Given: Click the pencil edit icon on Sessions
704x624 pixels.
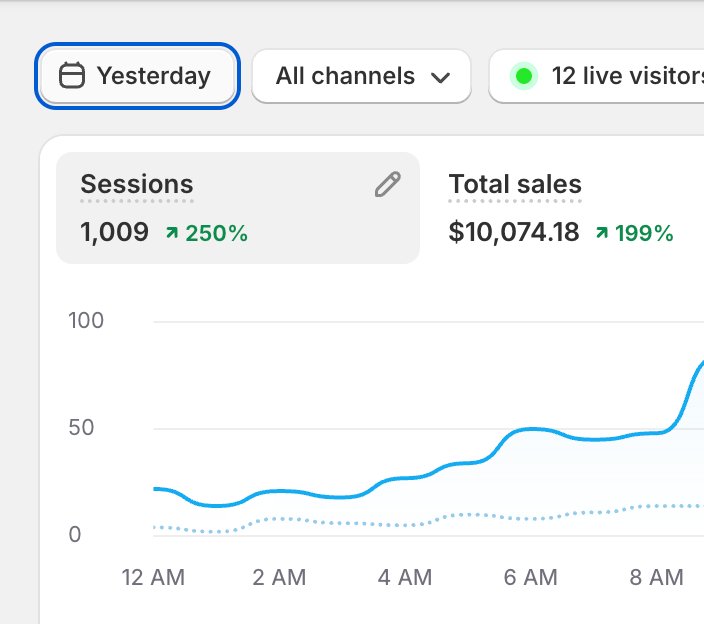Looking at the screenshot, I should pos(387,184).
